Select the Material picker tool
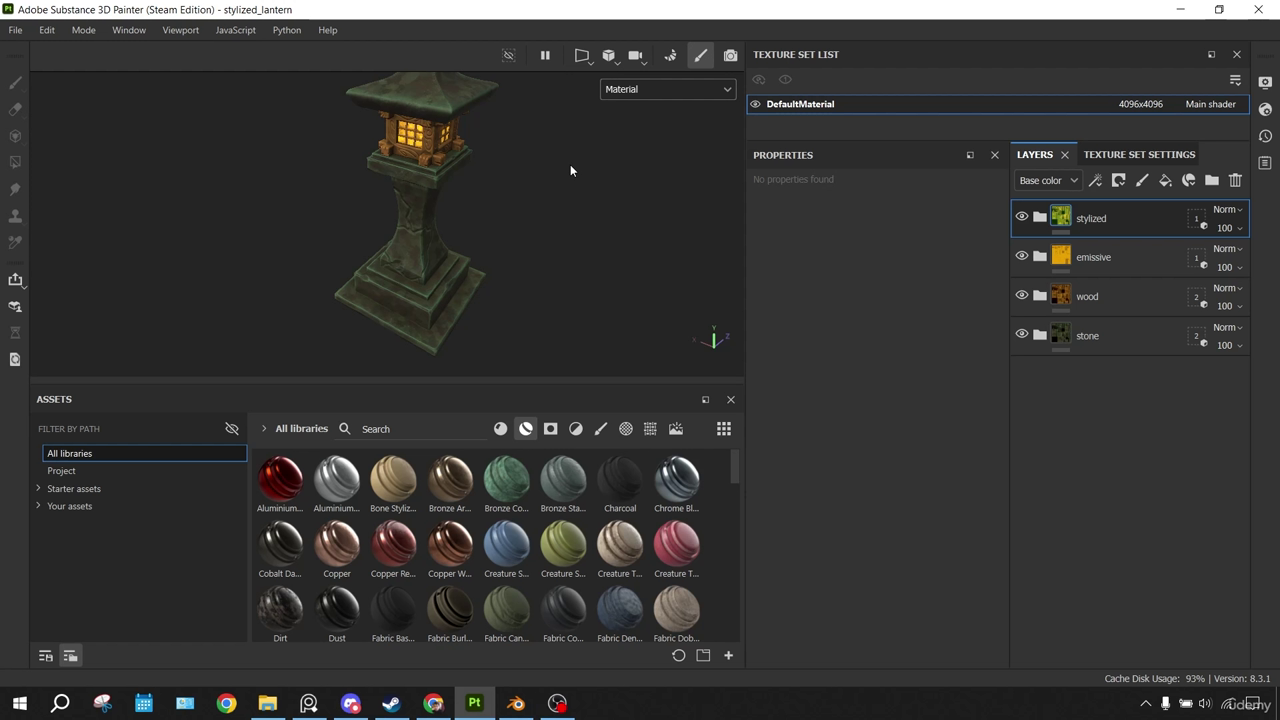This screenshot has width=1280, height=720. [x=15, y=242]
